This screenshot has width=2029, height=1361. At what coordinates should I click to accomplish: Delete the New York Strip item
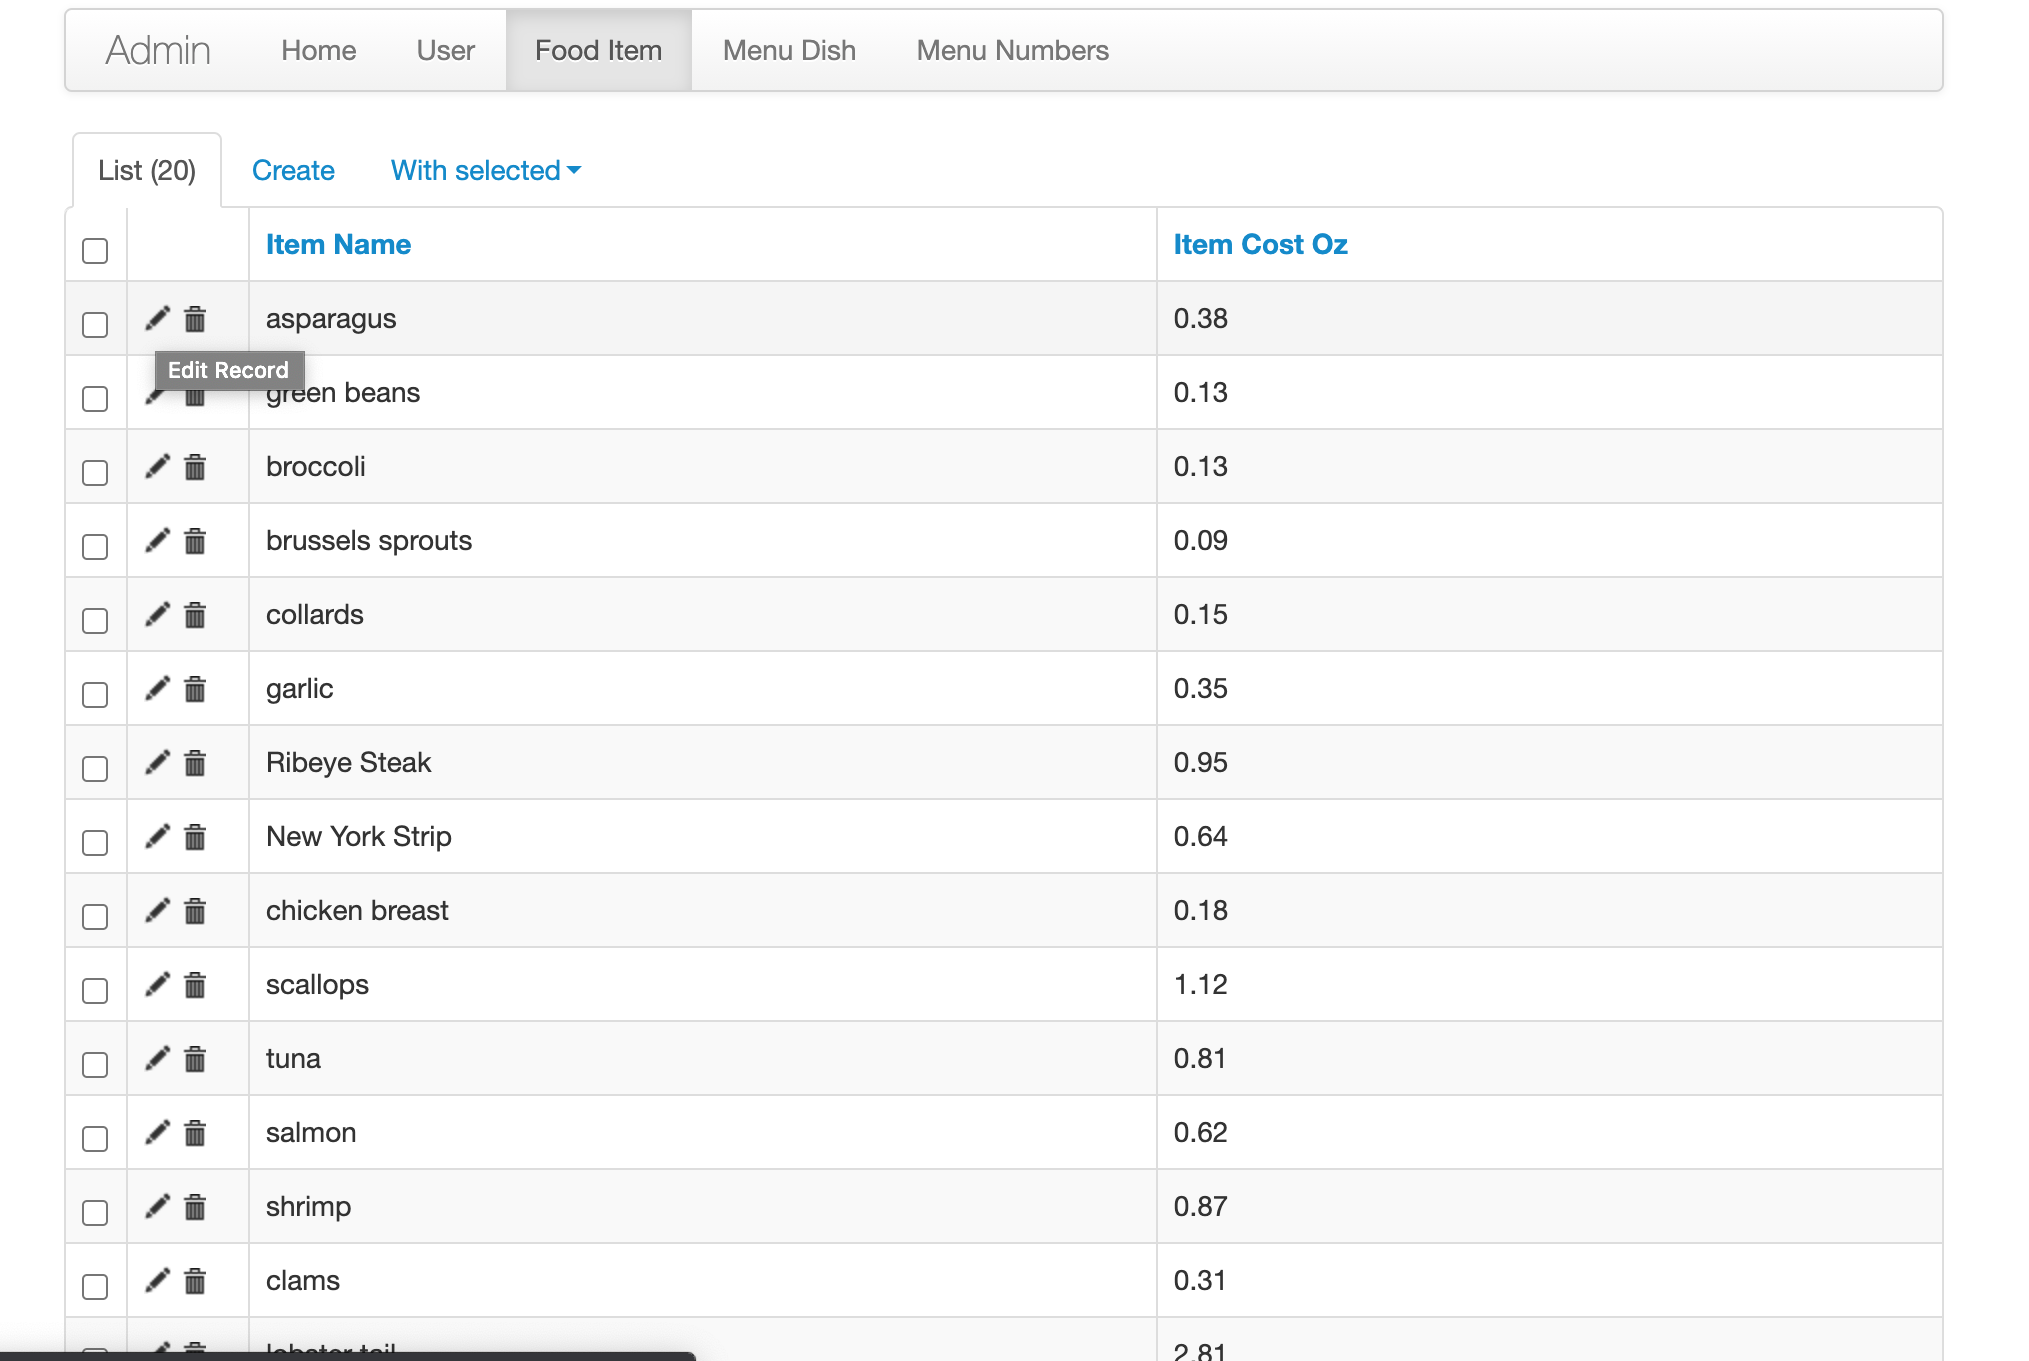(x=195, y=837)
